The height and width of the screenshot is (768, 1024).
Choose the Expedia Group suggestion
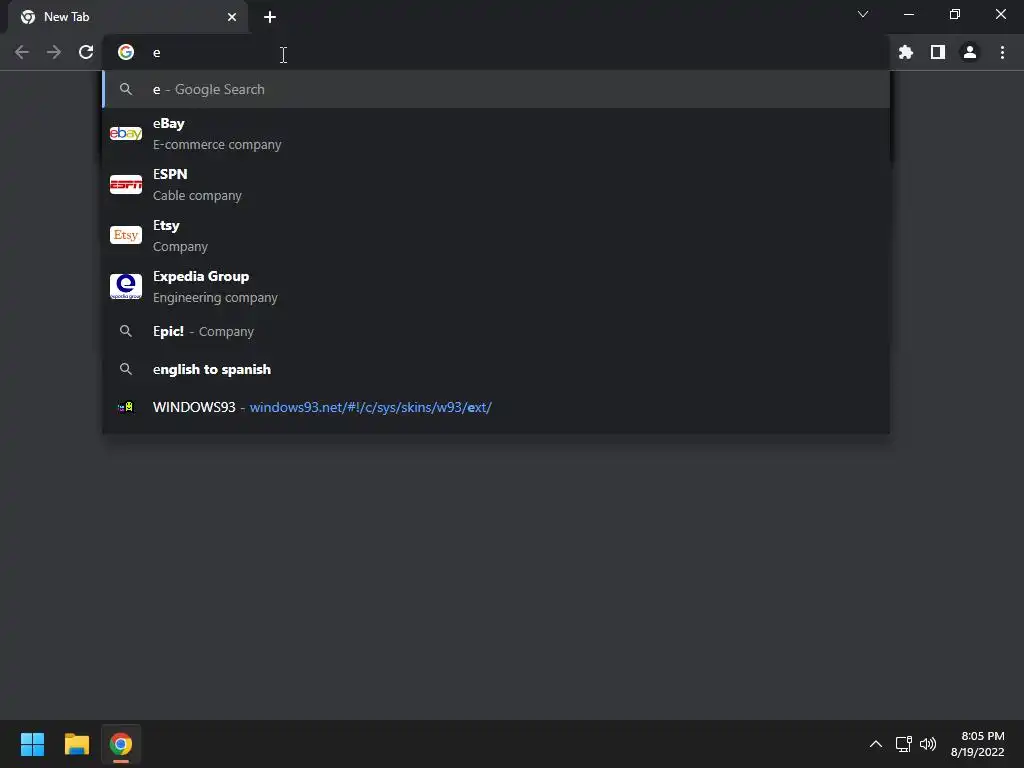496,286
